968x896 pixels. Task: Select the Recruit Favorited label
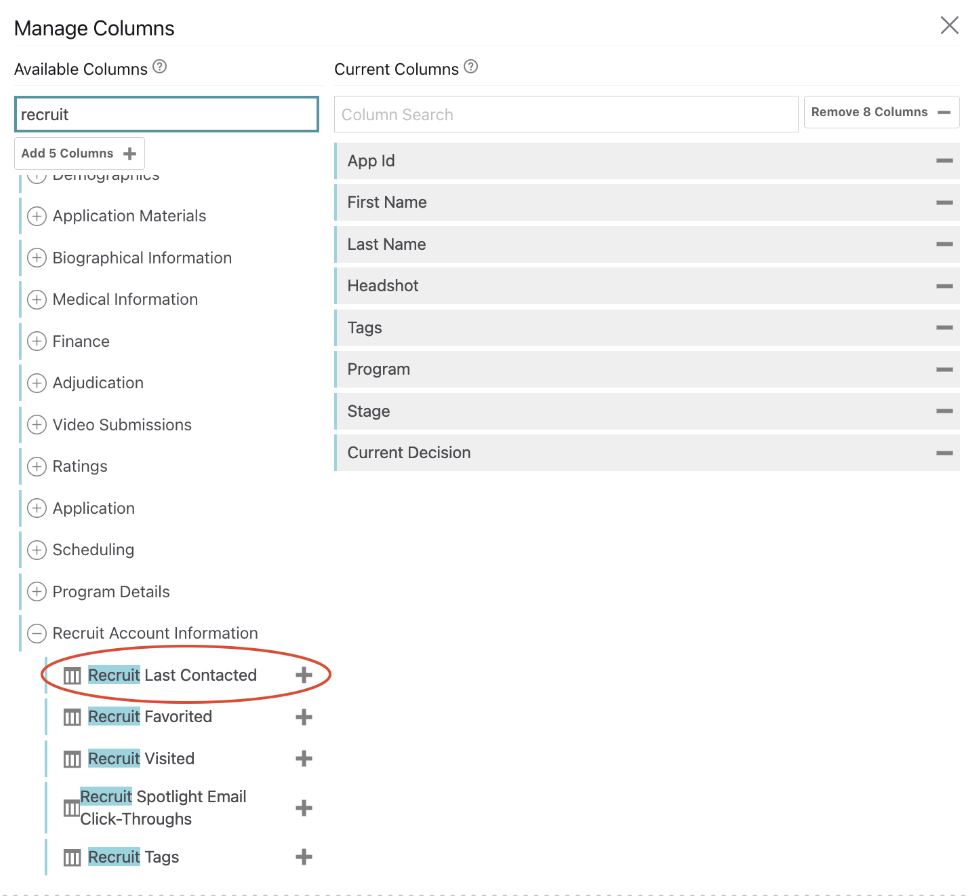pos(150,716)
